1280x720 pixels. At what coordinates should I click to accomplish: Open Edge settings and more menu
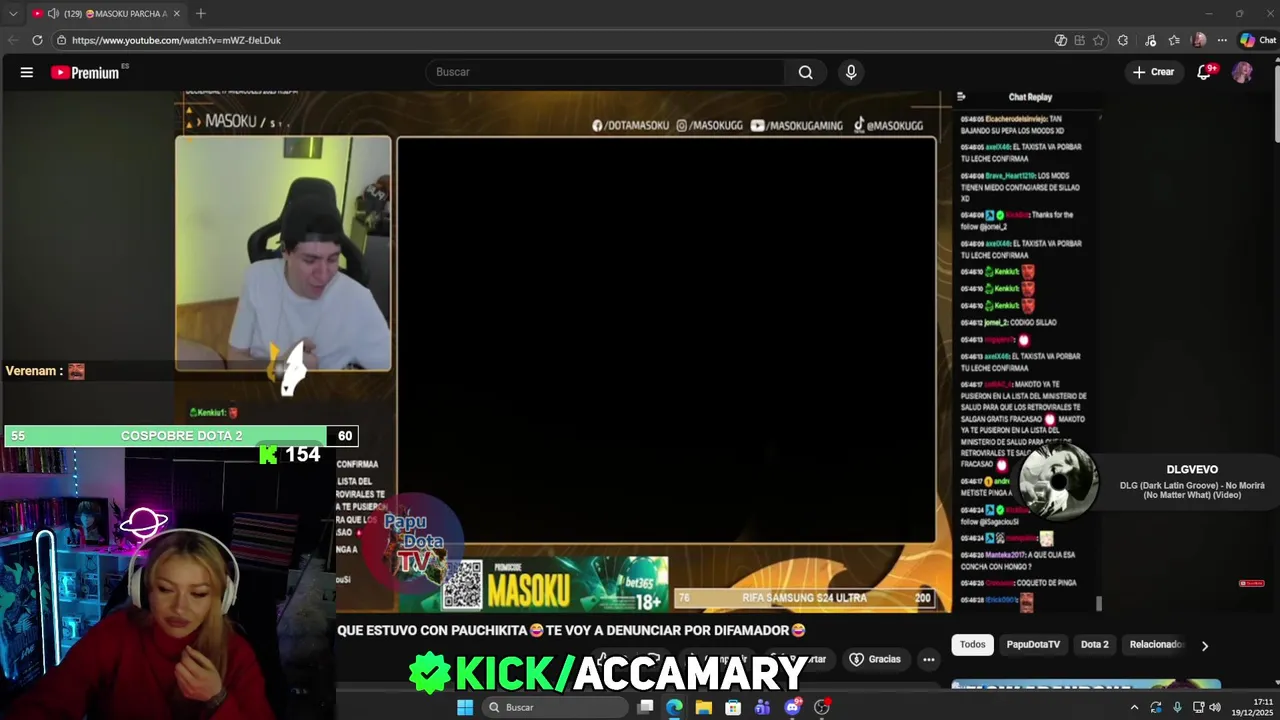coord(1222,40)
